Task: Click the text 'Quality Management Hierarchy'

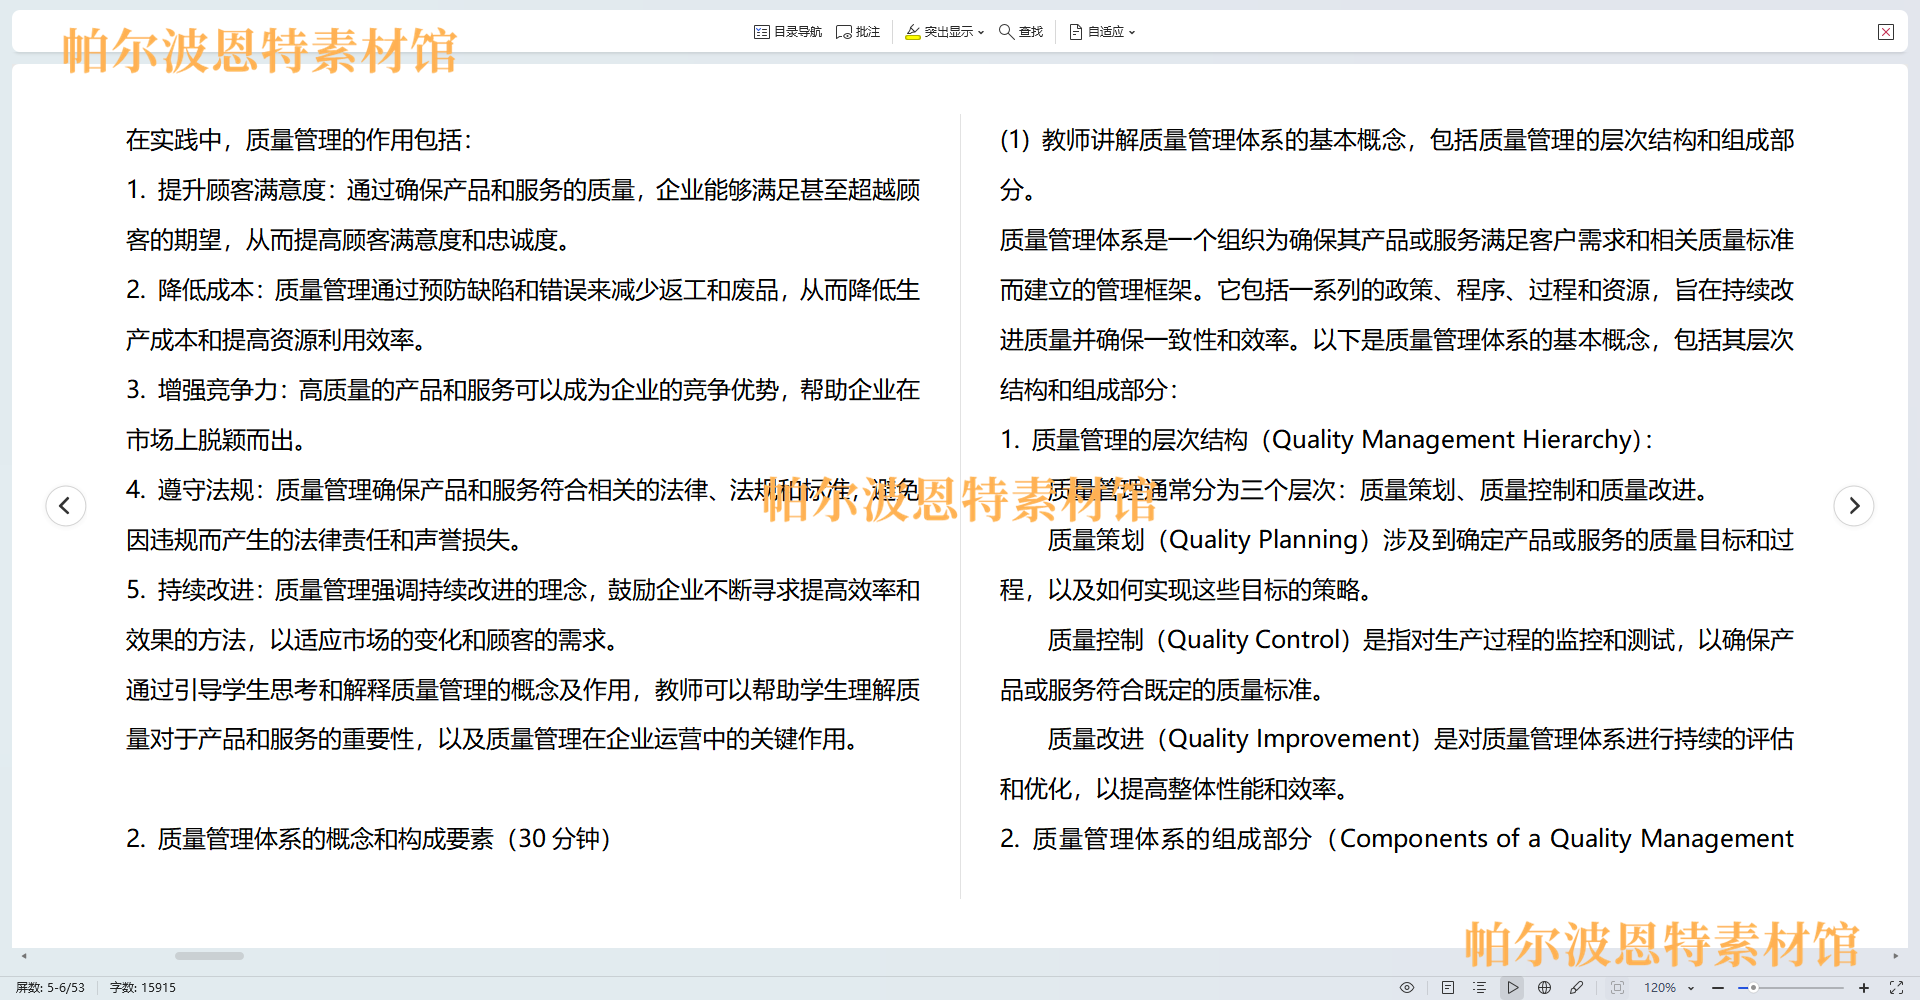Action: click(x=1452, y=440)
